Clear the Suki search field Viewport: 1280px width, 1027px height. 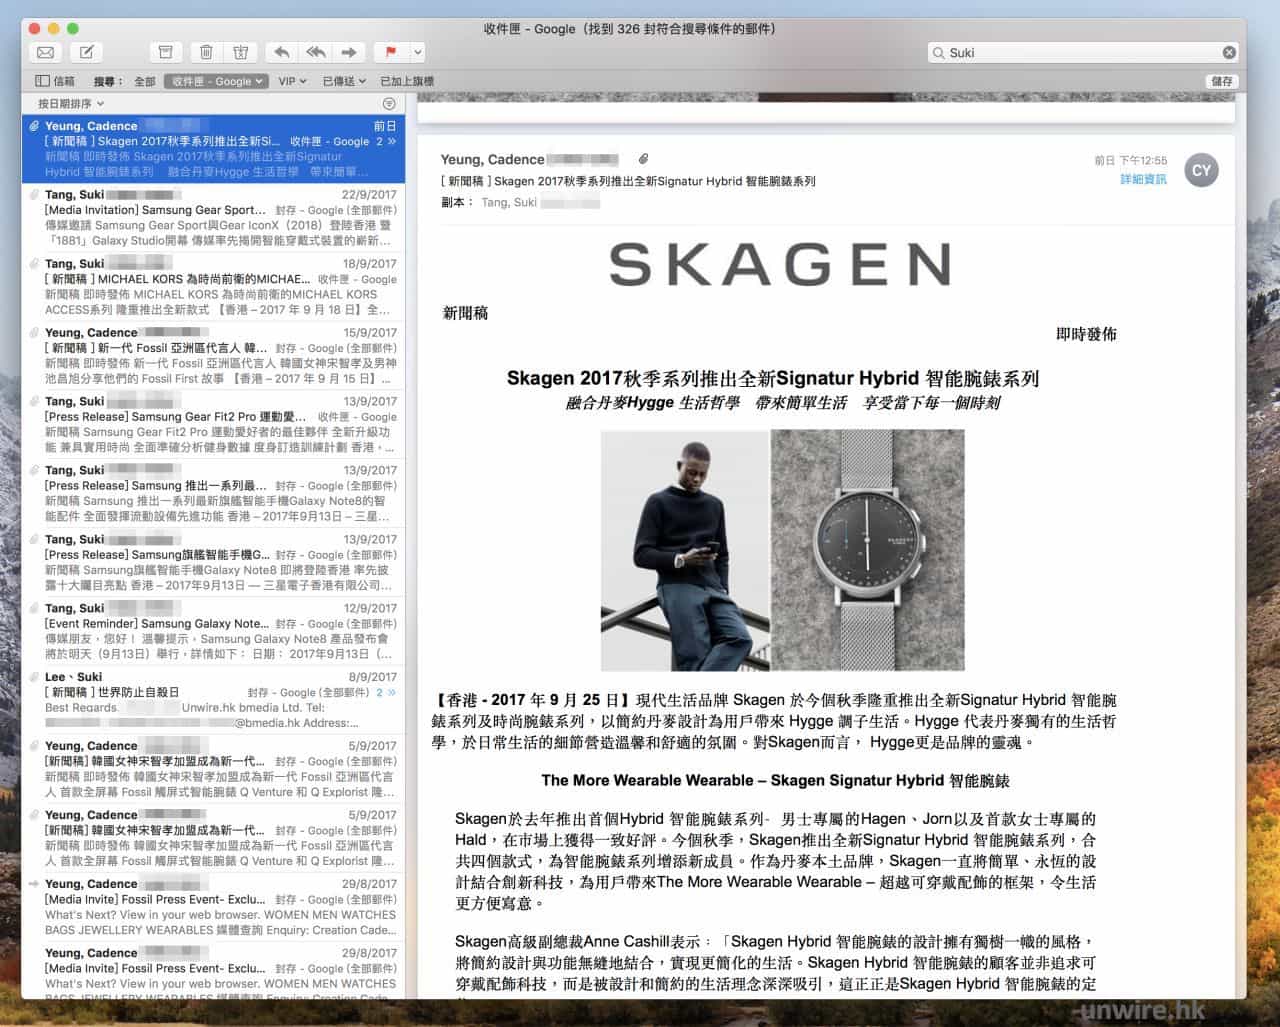coord(1229,52)
